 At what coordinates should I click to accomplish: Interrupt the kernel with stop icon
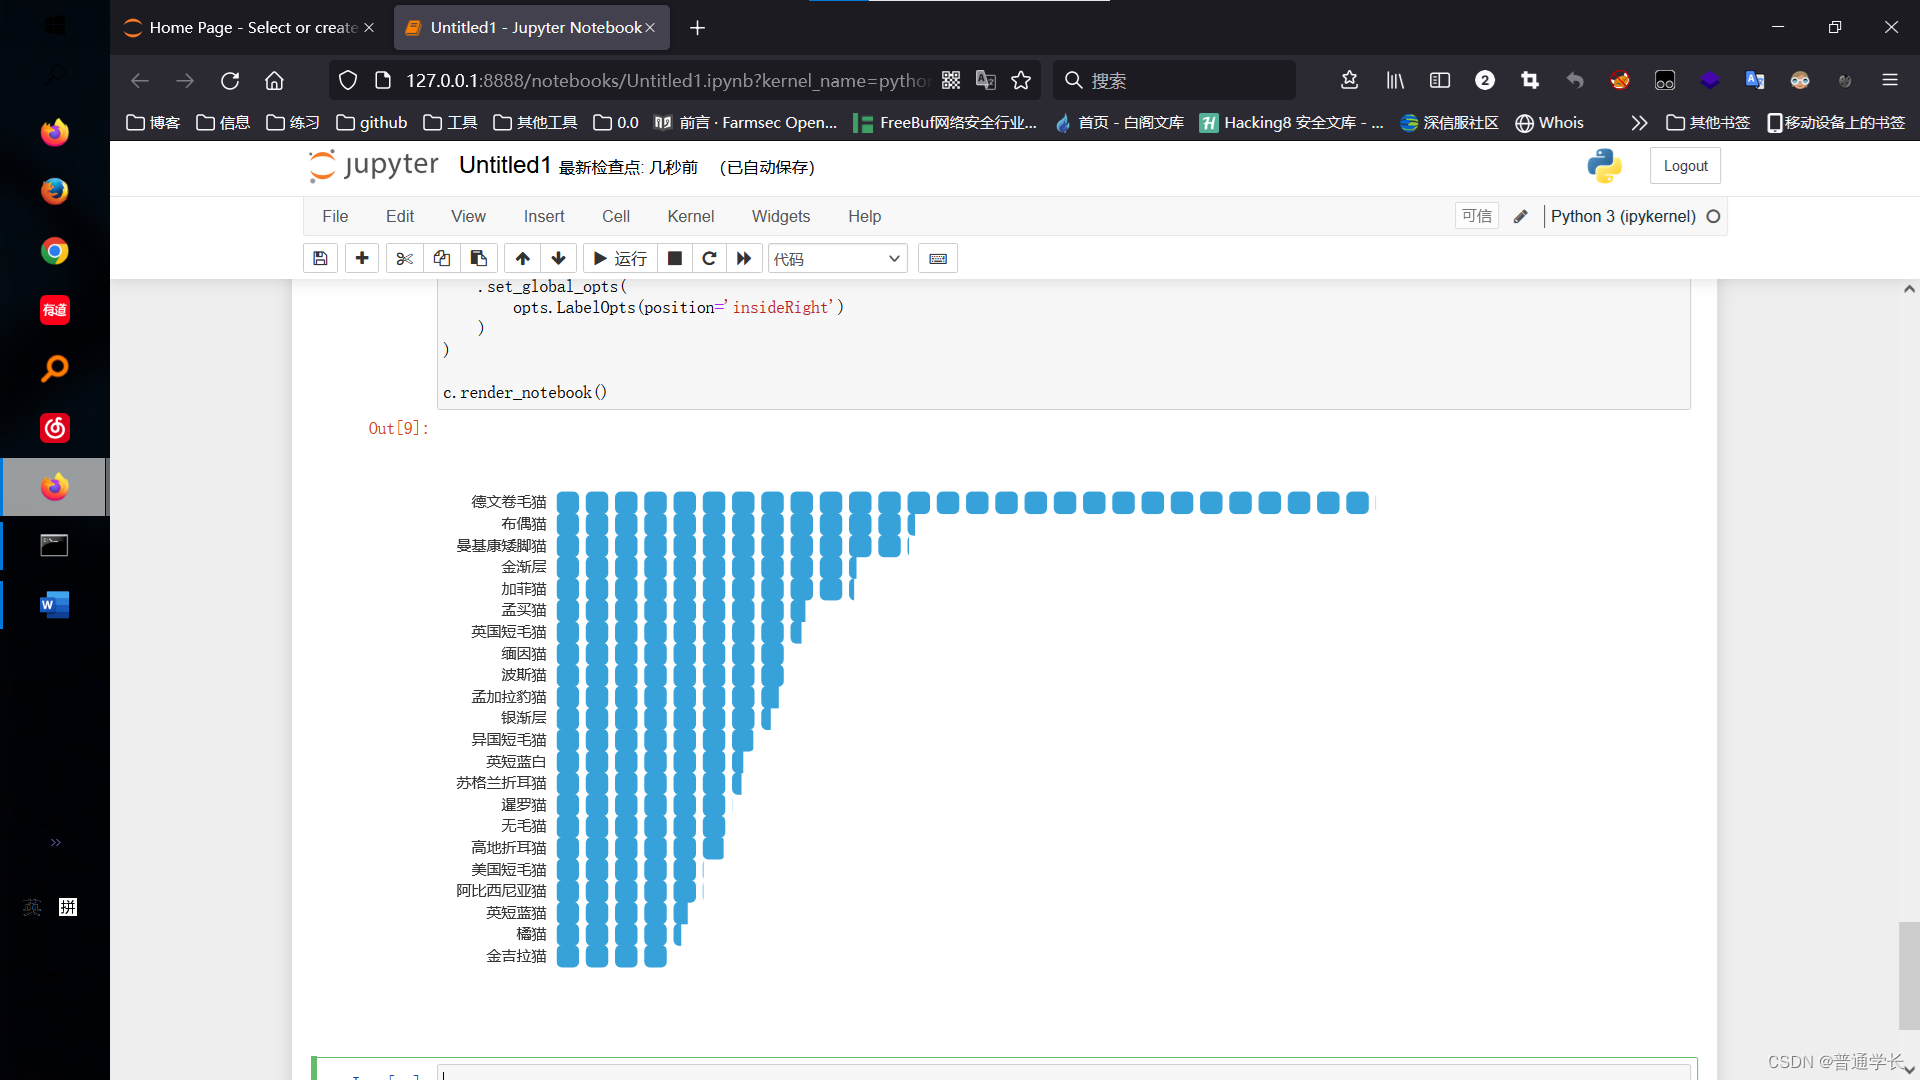675,259
